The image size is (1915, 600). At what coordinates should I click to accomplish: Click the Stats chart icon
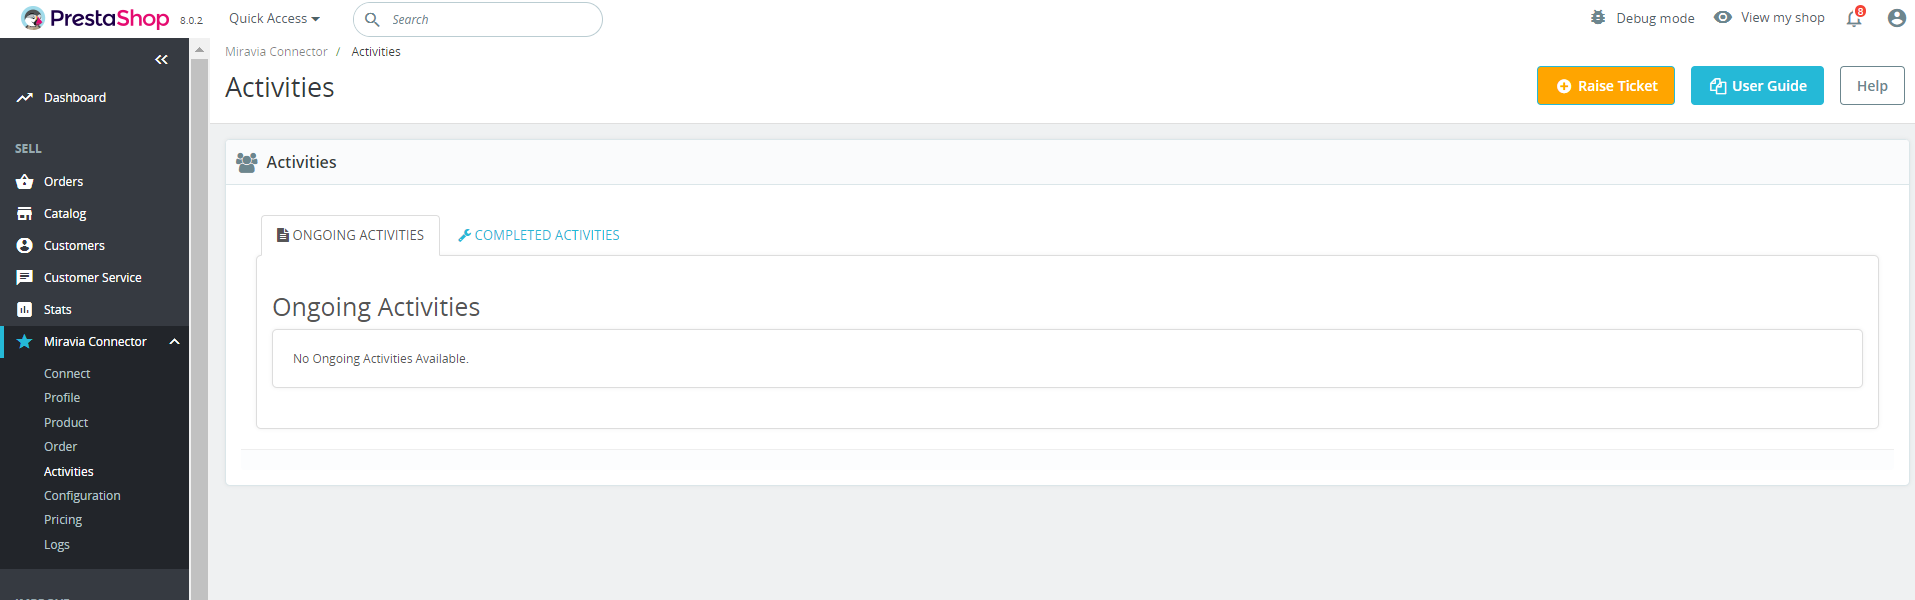pyautogui.click(x=25, y=310)
